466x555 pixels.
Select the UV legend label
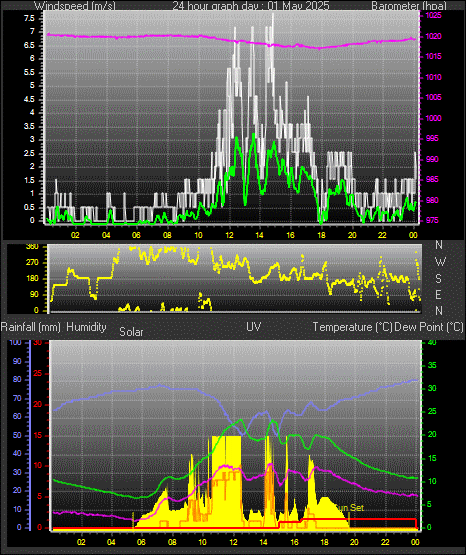tap(254, 327)
